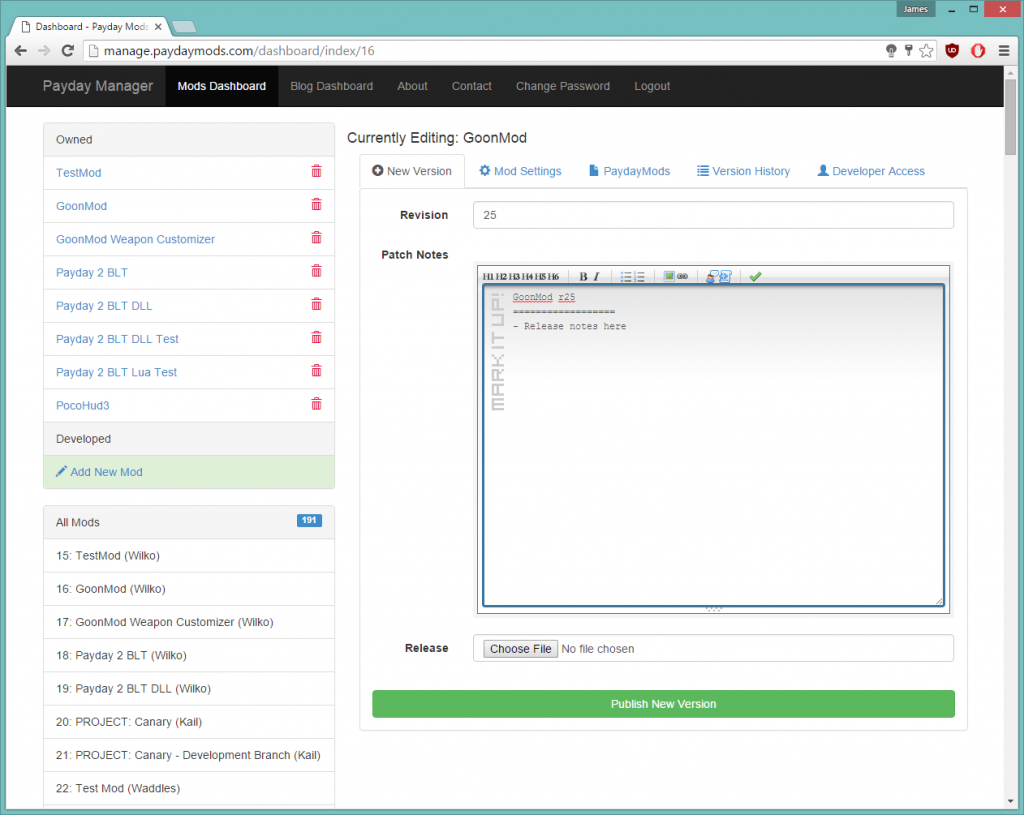The image size is (1024, 815).
Task: Open the TestMod link under Owned
Action: [x=78, y=173]
